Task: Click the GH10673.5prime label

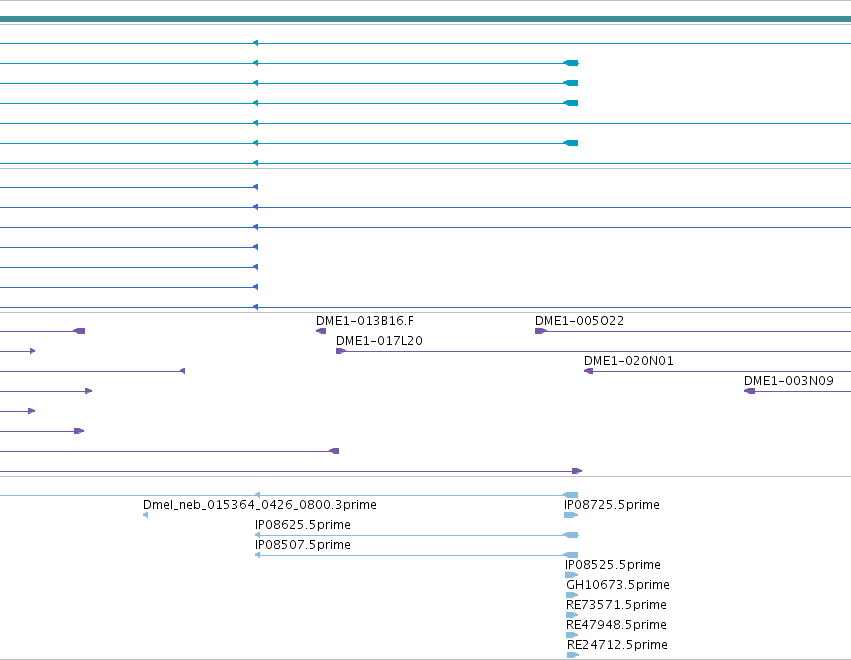Action: pos(618,585)
